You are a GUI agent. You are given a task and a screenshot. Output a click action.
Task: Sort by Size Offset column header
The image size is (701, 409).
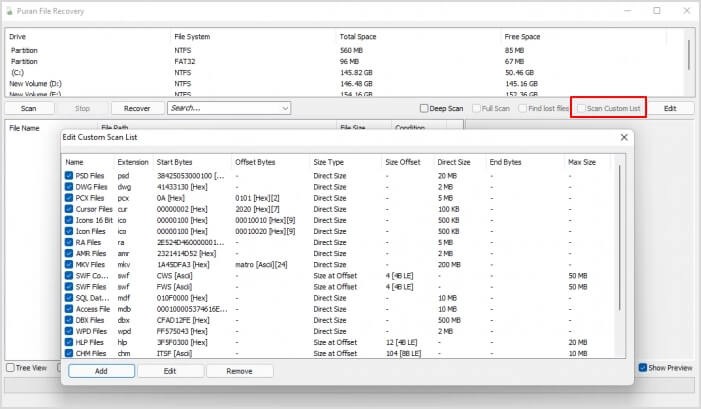(403, 162)
